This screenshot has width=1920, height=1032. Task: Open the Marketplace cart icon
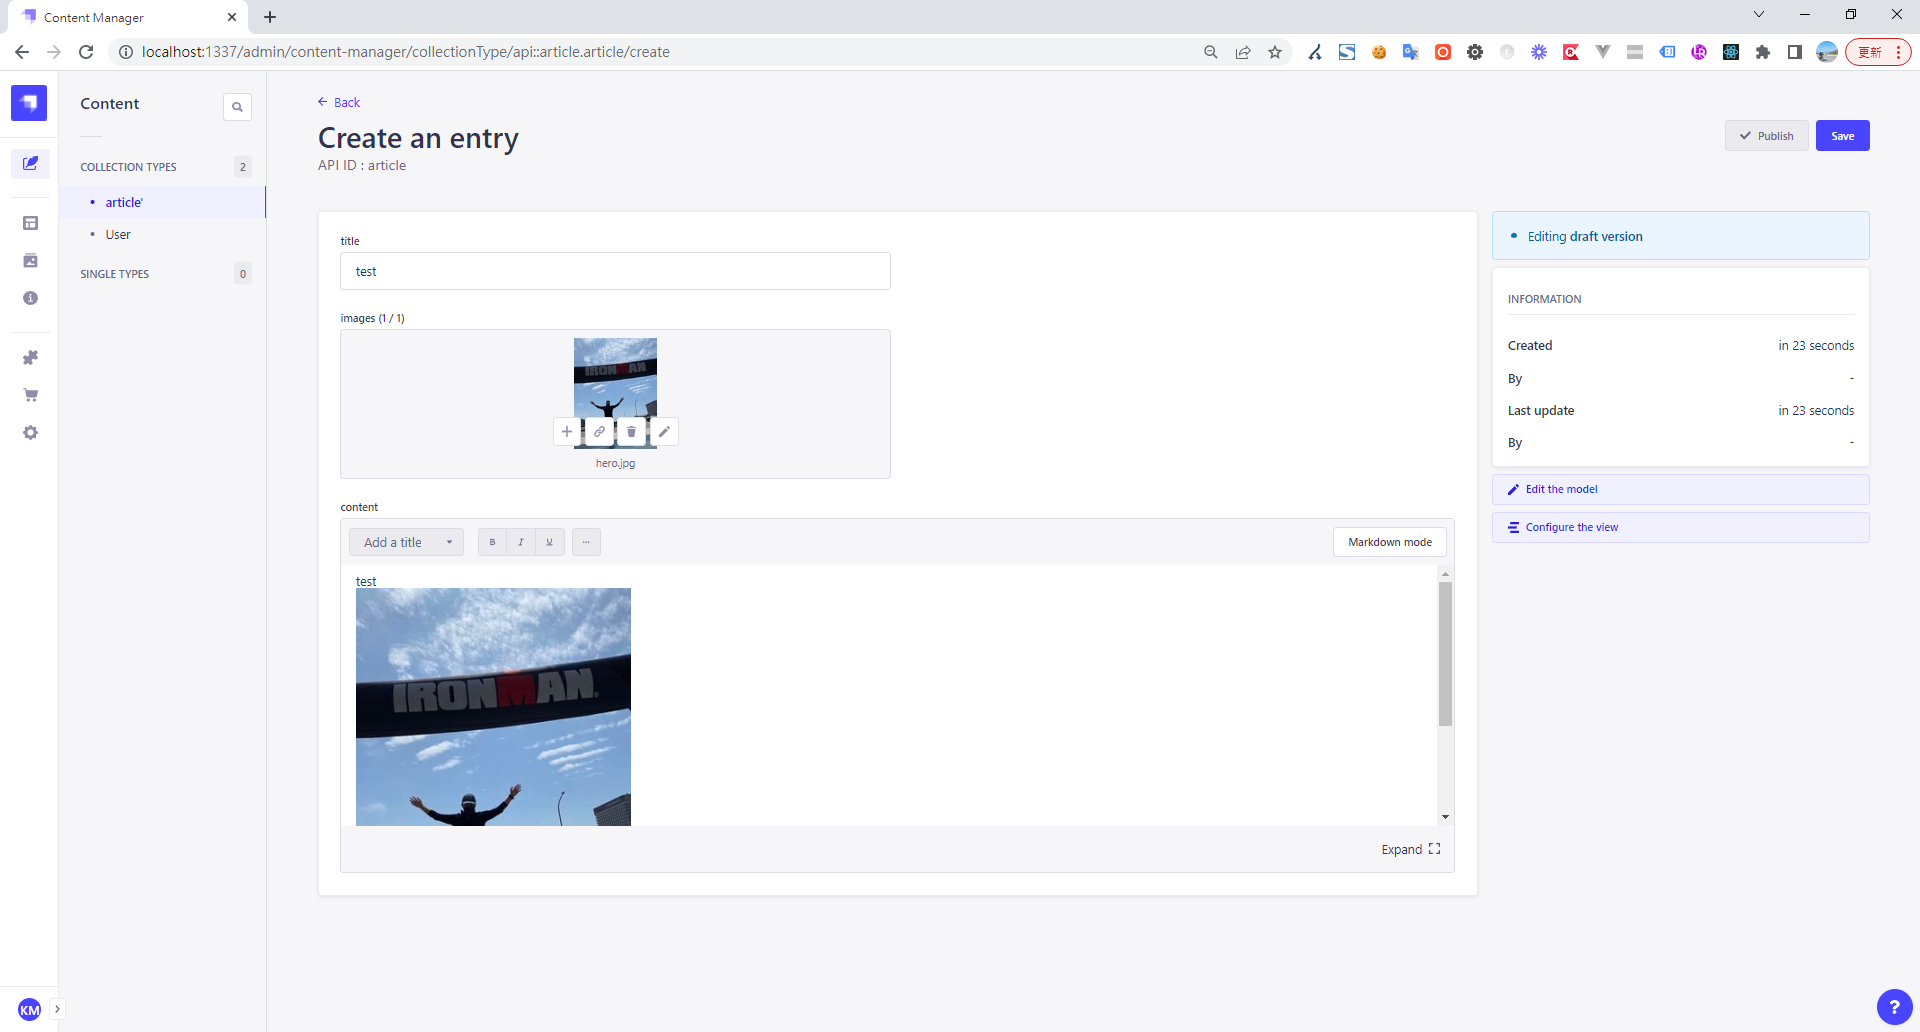point(30,395)
